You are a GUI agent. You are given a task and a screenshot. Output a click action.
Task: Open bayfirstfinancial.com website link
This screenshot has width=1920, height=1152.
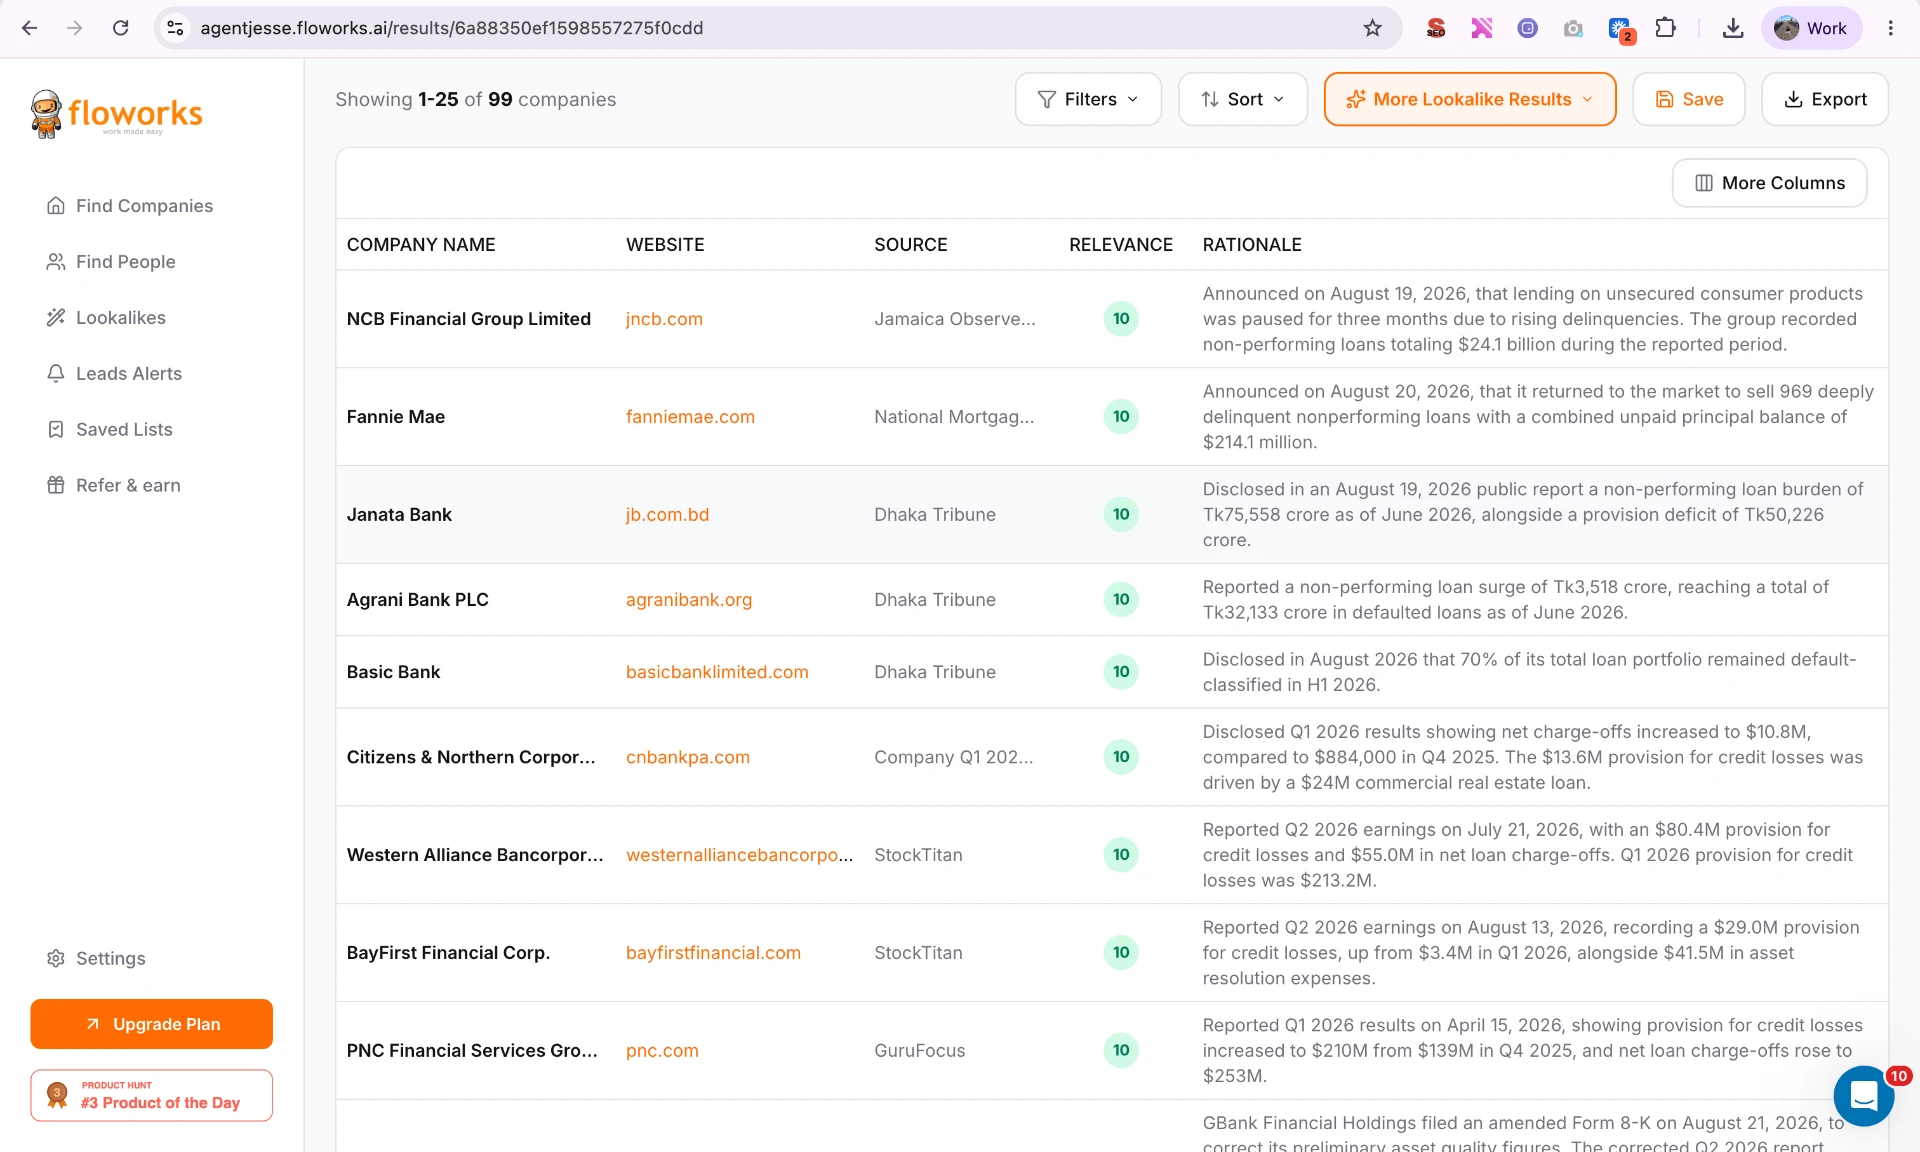713,953
